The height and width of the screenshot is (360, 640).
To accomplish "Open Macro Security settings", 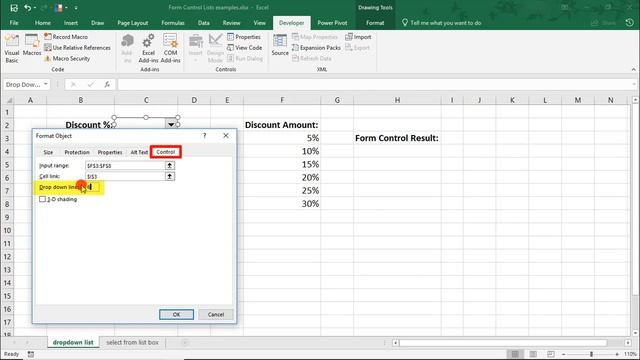I will coord(67,58).
